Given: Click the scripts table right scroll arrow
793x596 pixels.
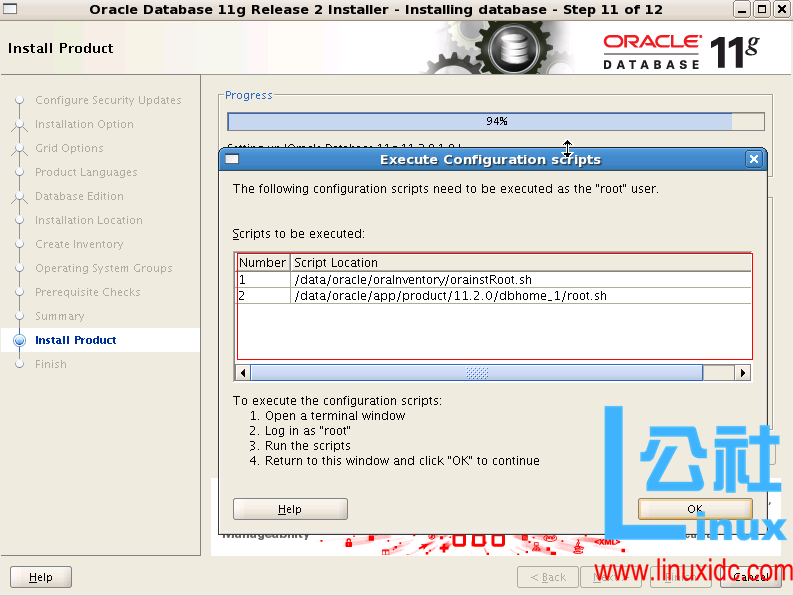Looking at the screenshot, I should 742,373.
